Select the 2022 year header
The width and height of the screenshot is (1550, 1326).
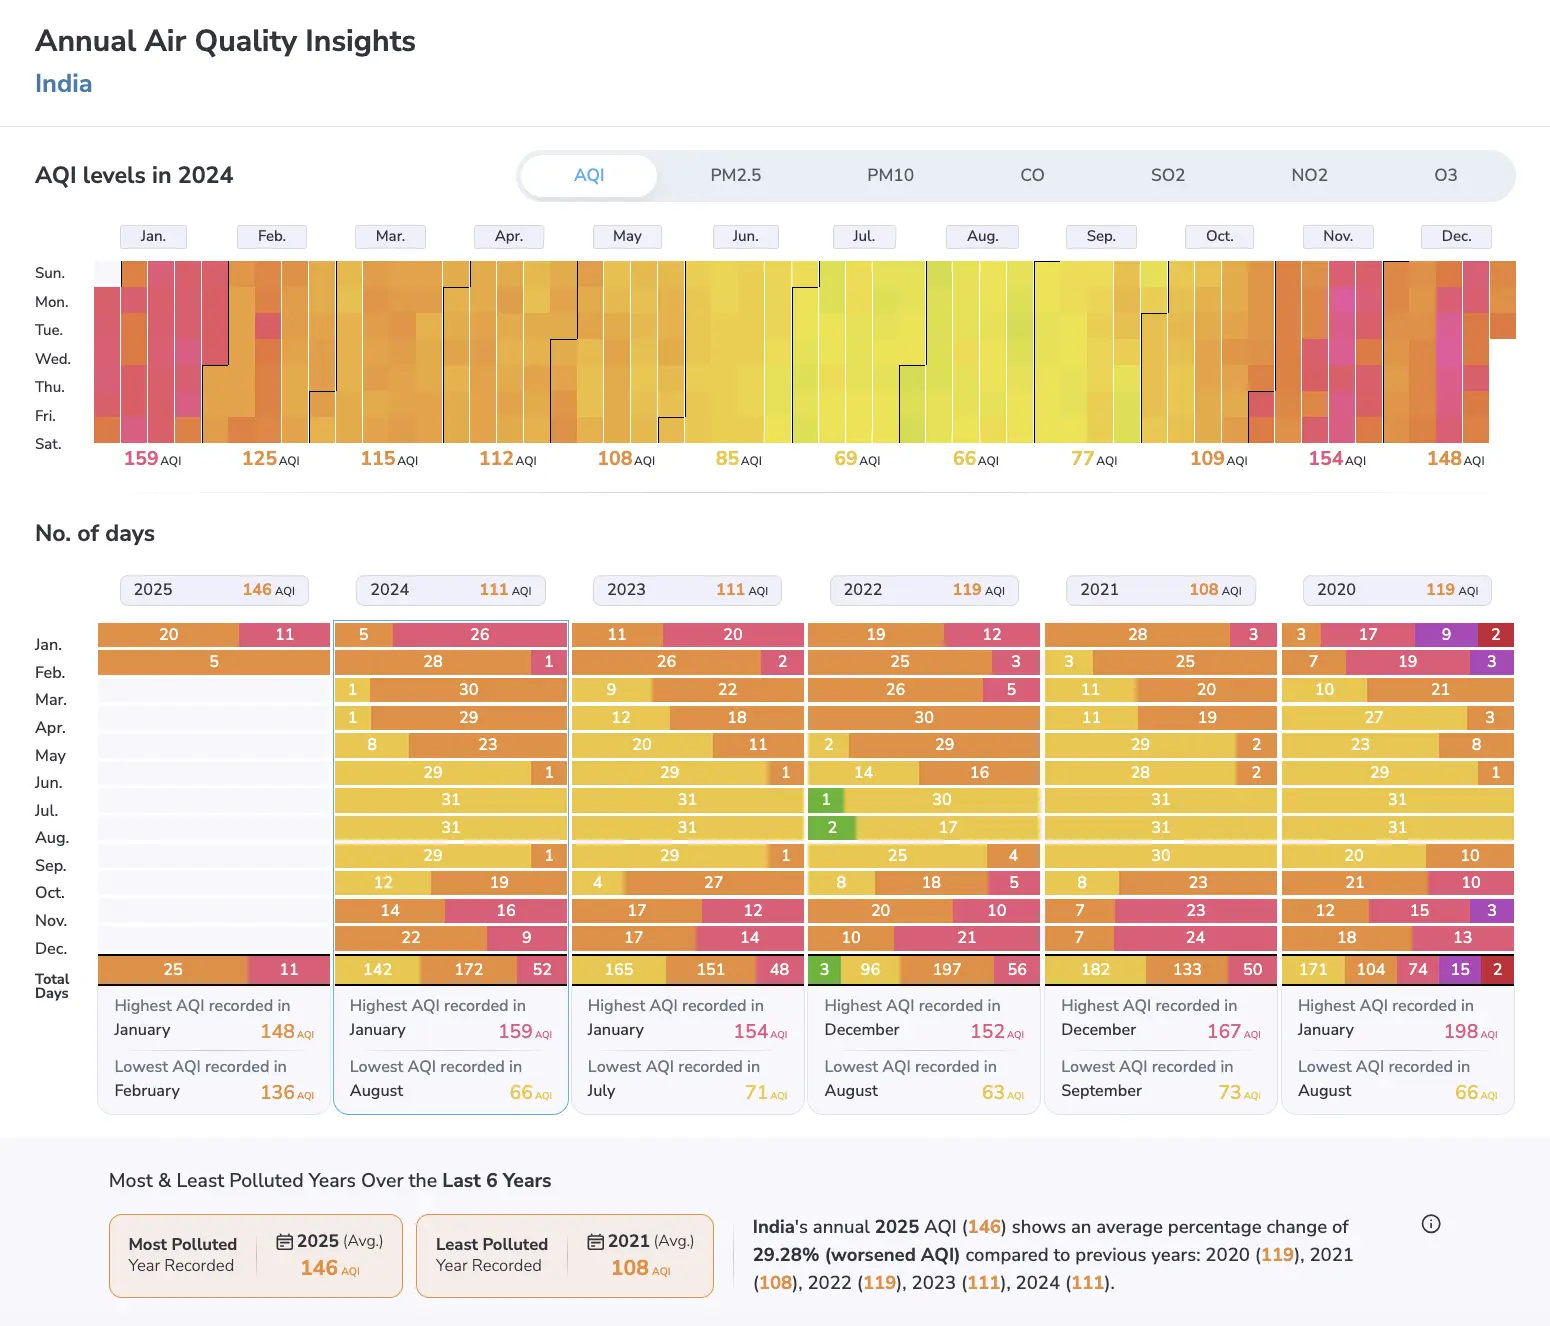924,590
